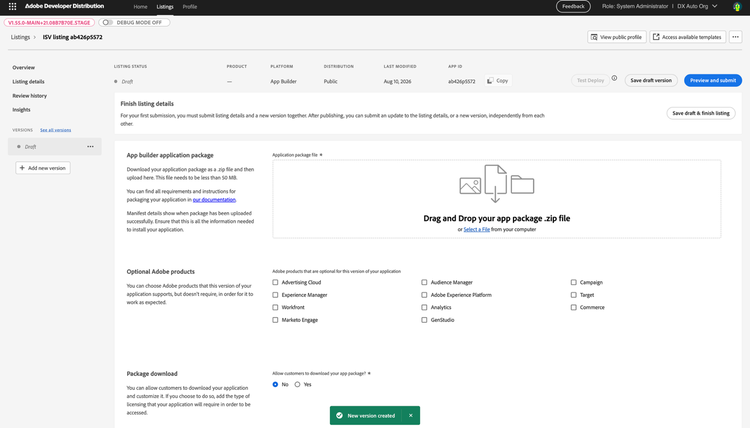Click the Listings breadcrumb link
750x428 pixels.
[x=20, y=37]
